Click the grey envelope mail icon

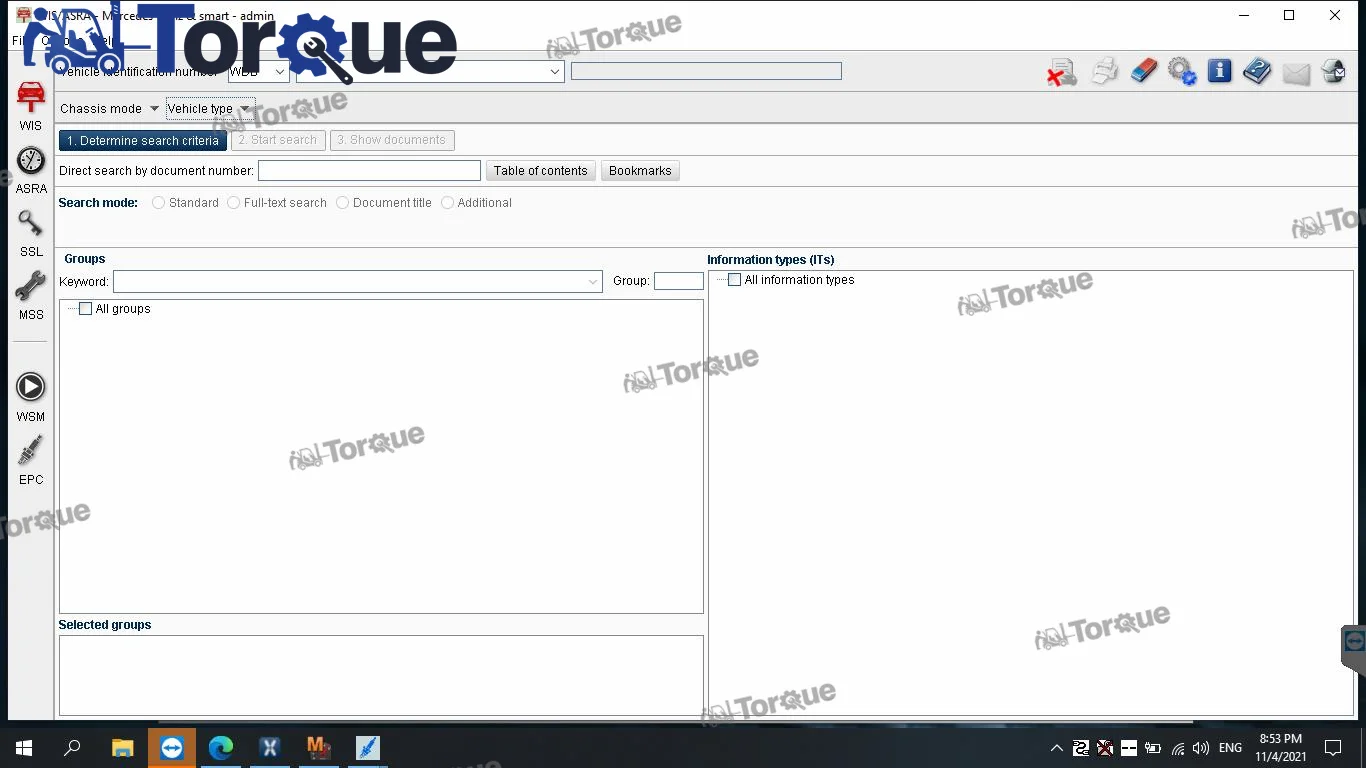[1296, 73]
